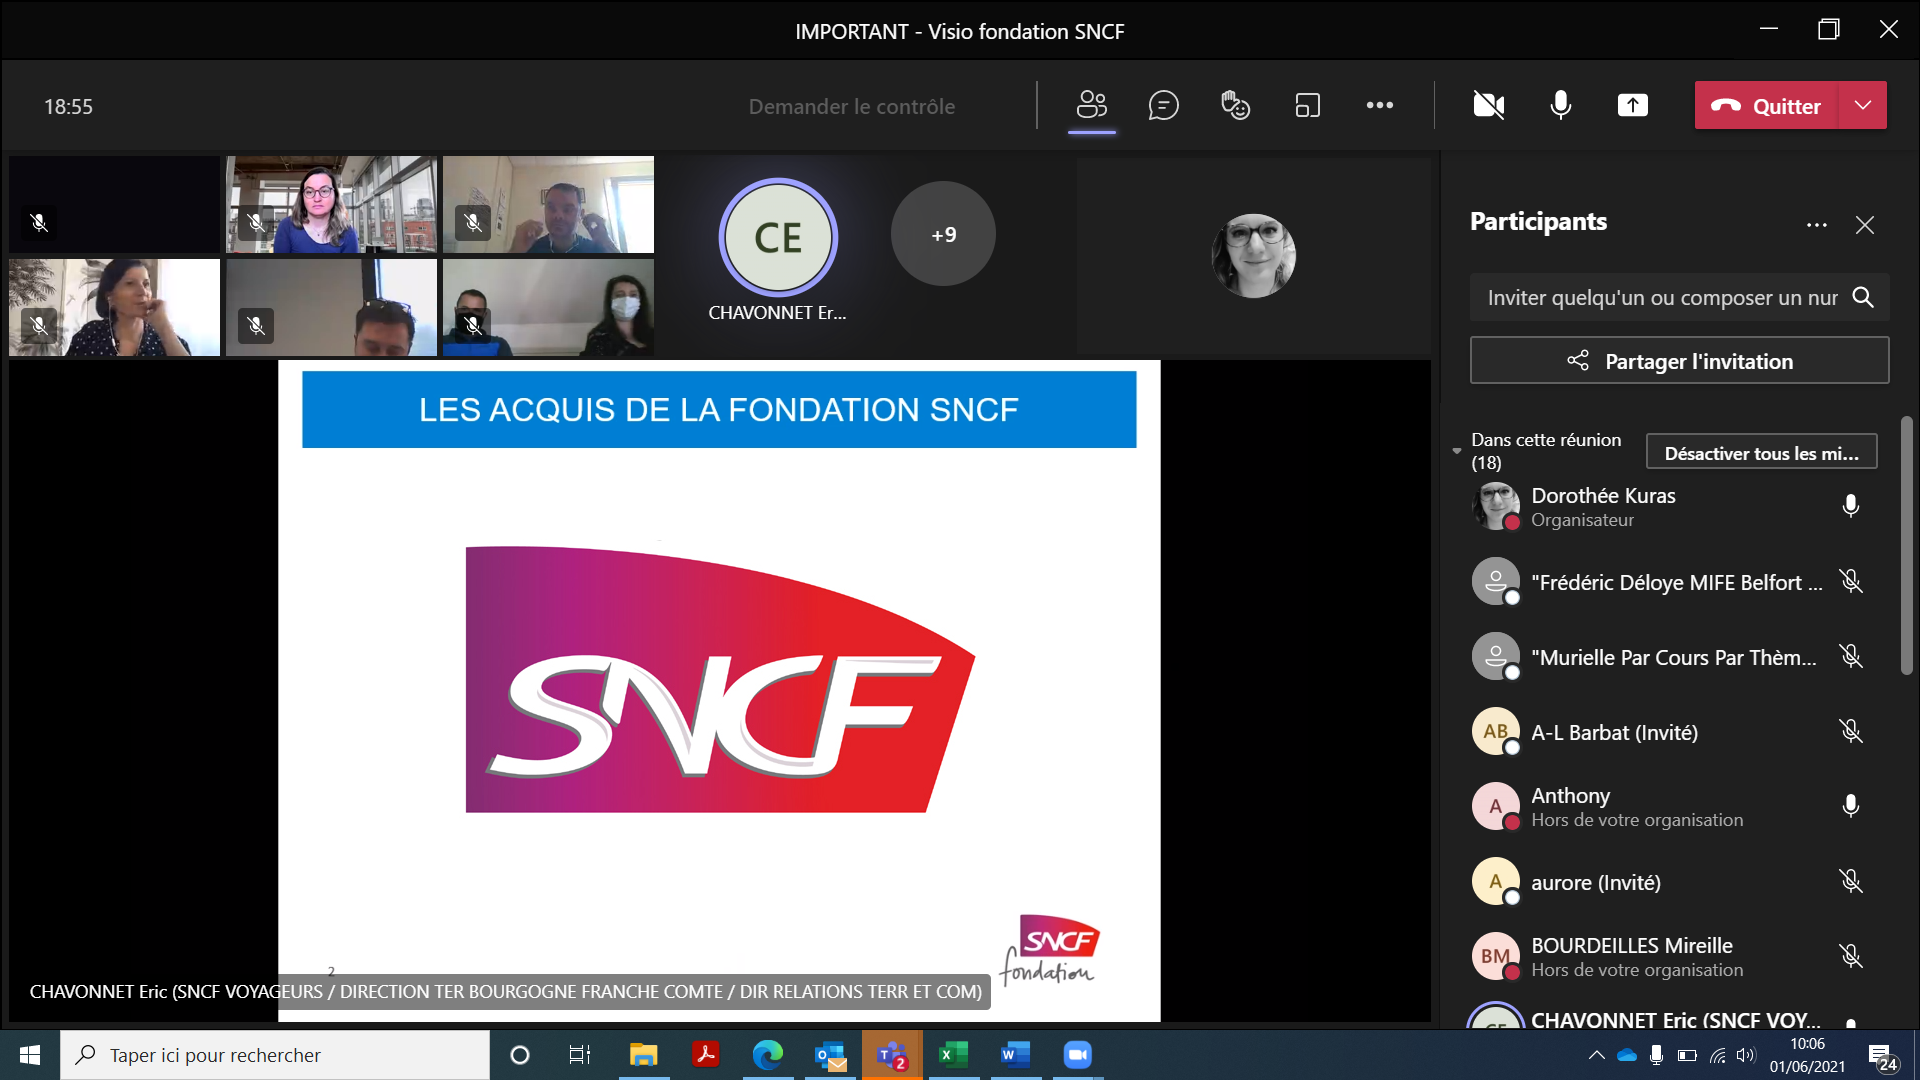Open Zoom from taskbar

[x=1077, y=1055]
